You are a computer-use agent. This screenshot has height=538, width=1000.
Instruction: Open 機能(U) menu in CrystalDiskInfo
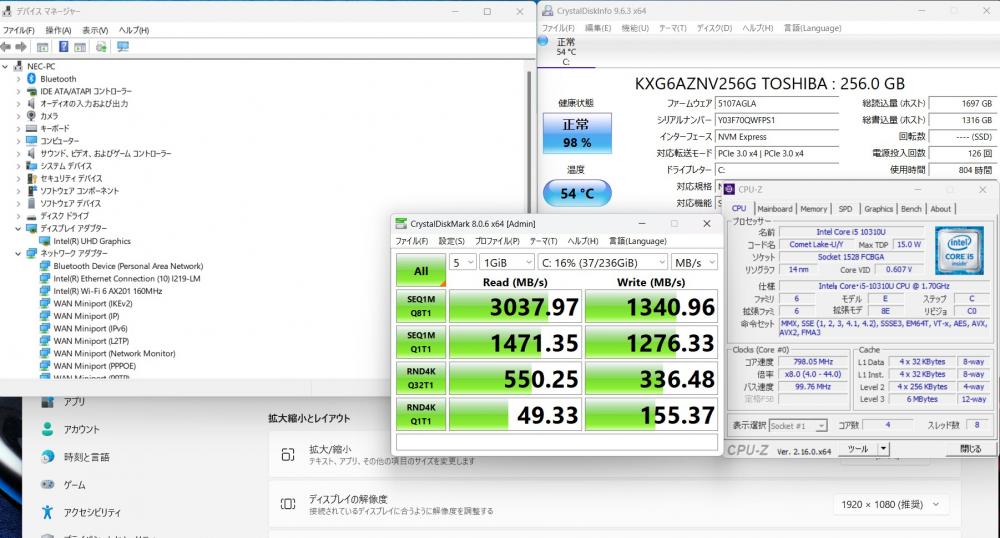[635, 28]
